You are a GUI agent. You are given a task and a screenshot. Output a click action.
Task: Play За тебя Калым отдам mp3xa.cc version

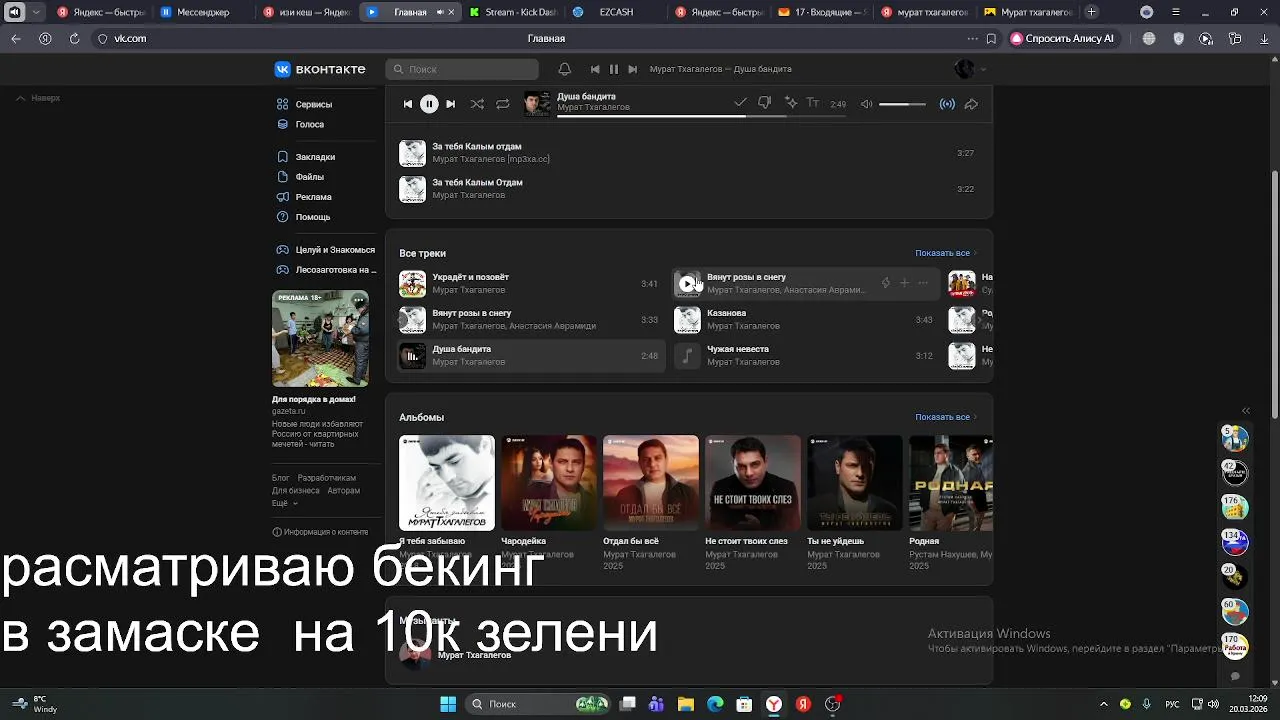pyautogui.click(x=412, y=153)
